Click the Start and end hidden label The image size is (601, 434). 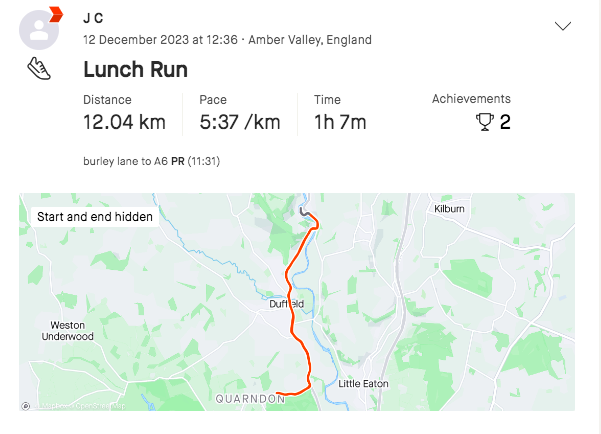(x=95, y=216)
